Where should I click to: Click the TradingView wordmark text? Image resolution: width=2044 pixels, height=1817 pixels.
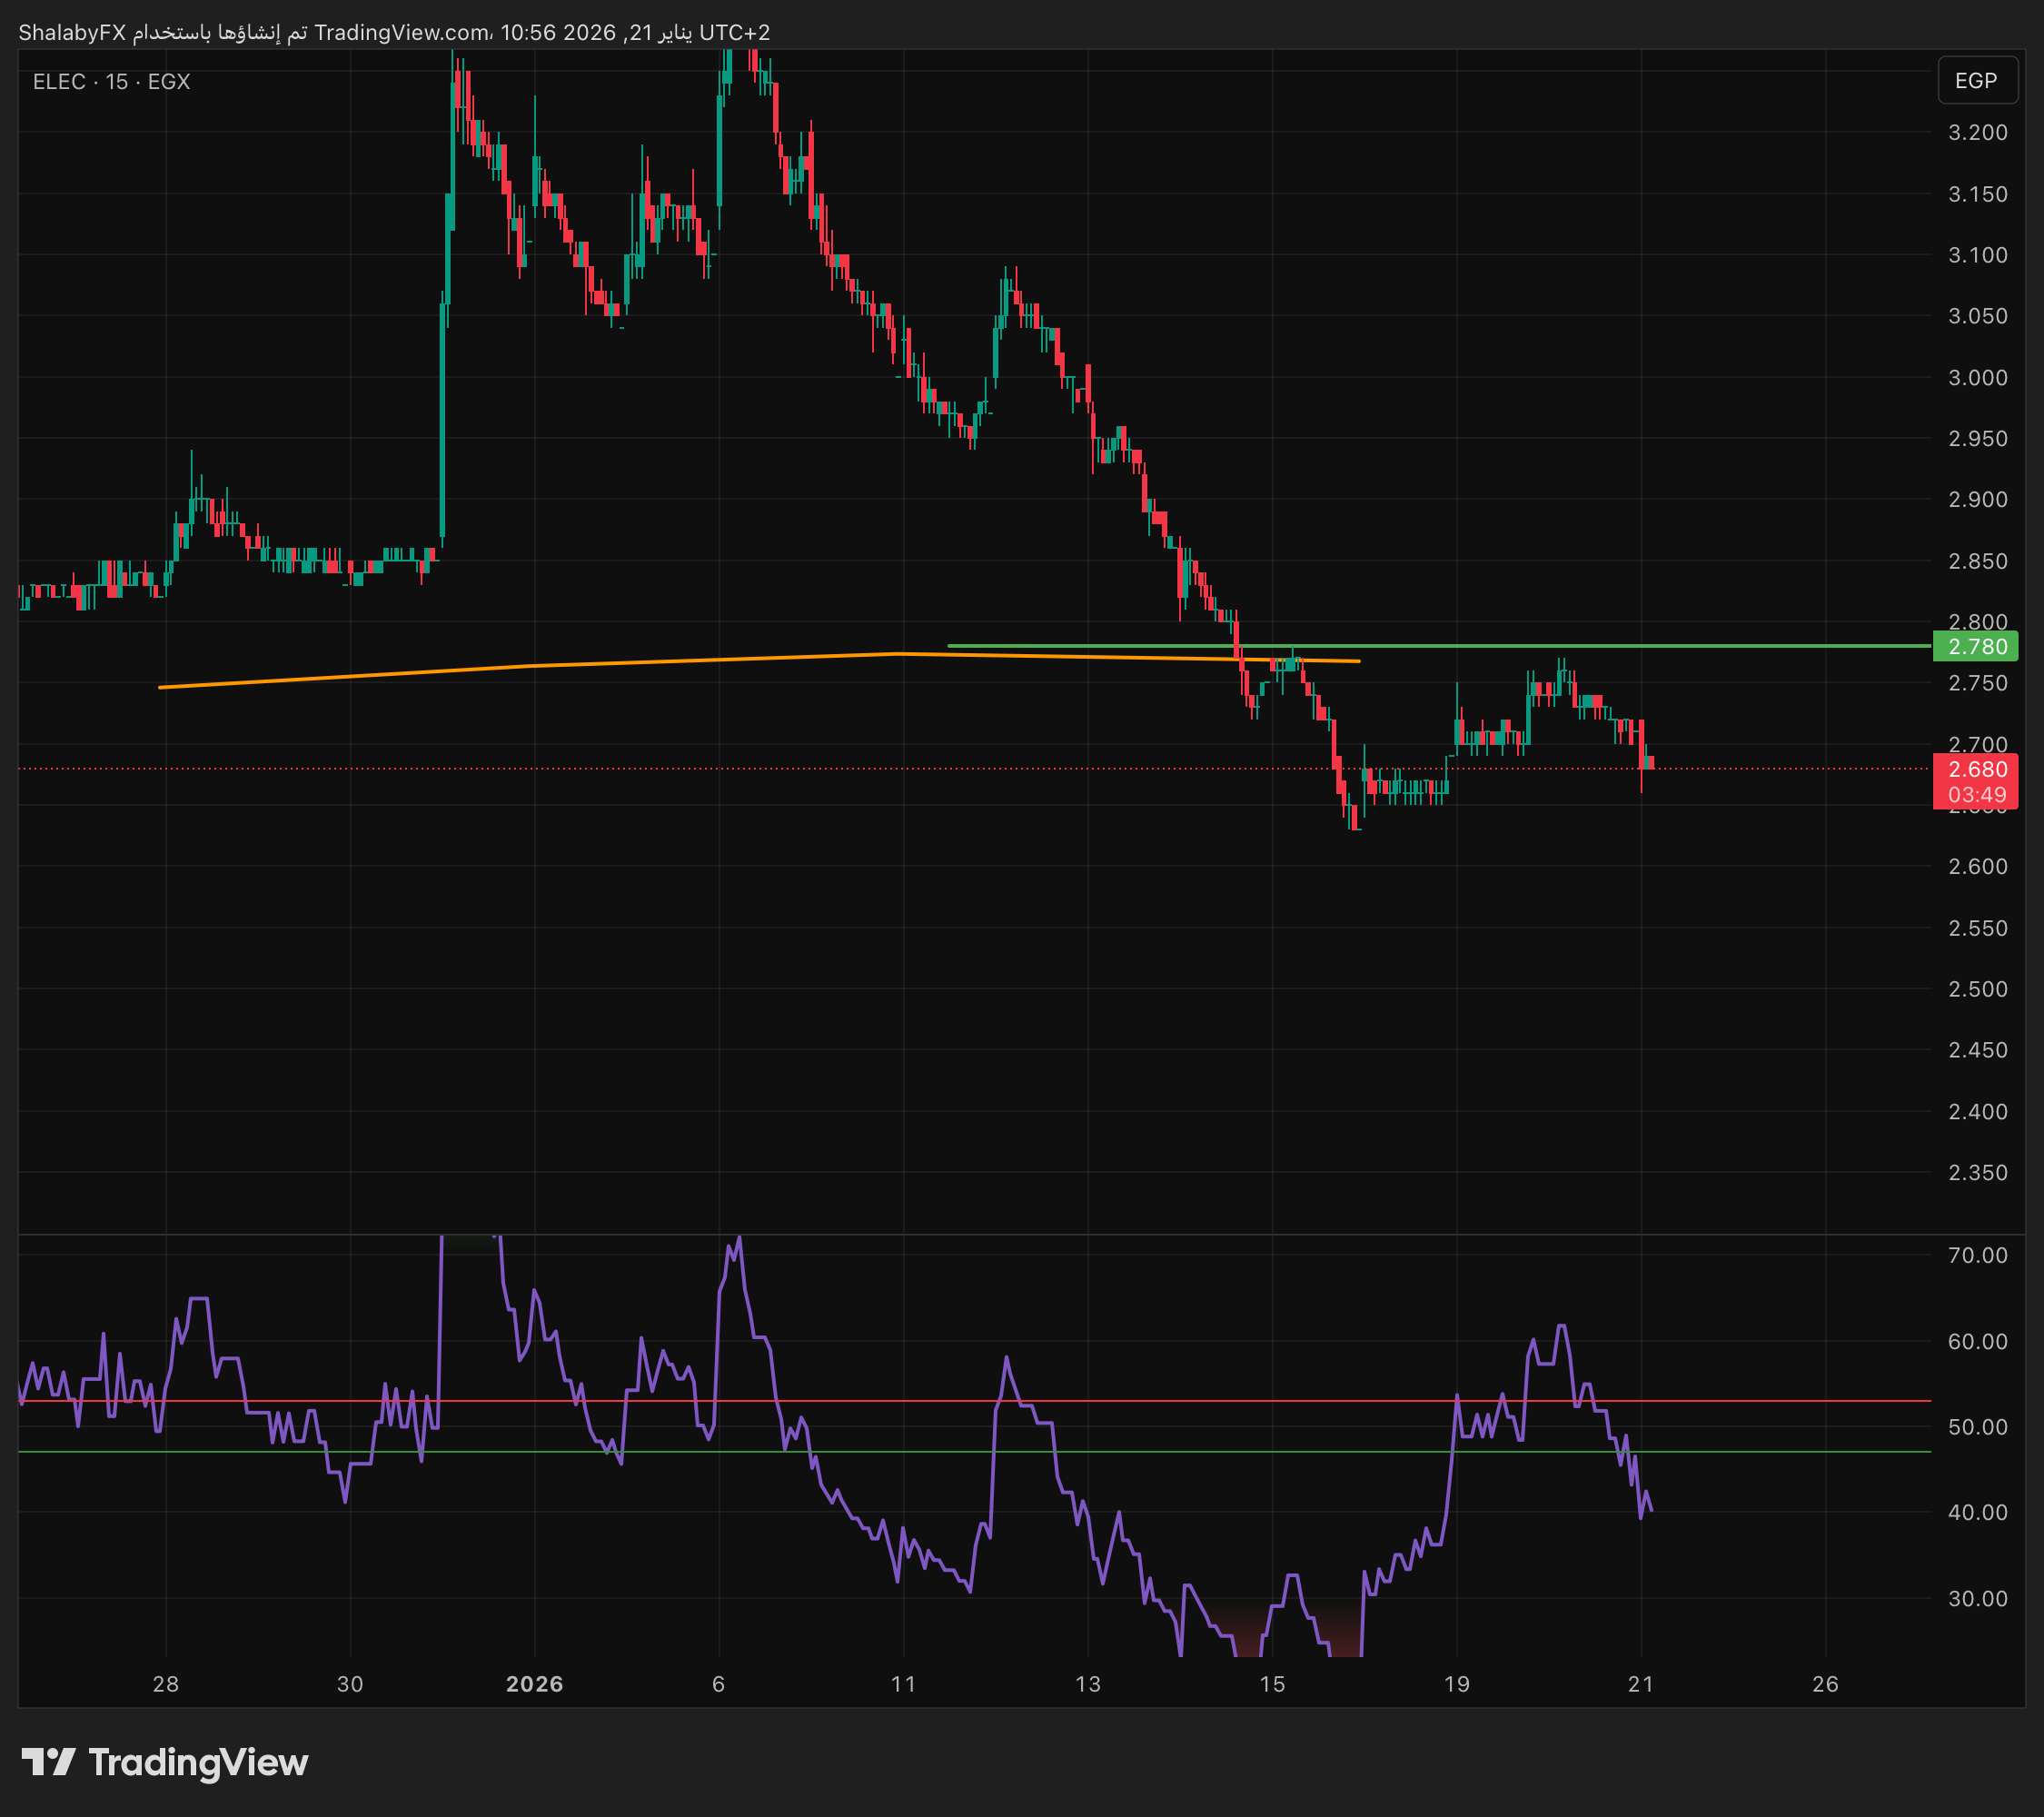[198, 1762]
